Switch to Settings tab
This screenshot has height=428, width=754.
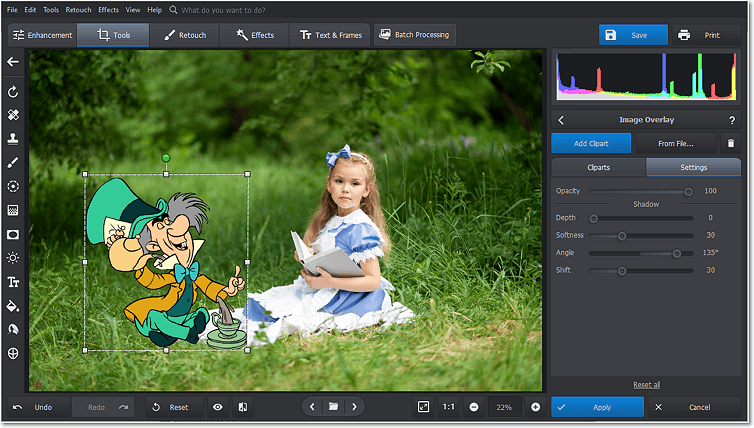click(693, 167)
